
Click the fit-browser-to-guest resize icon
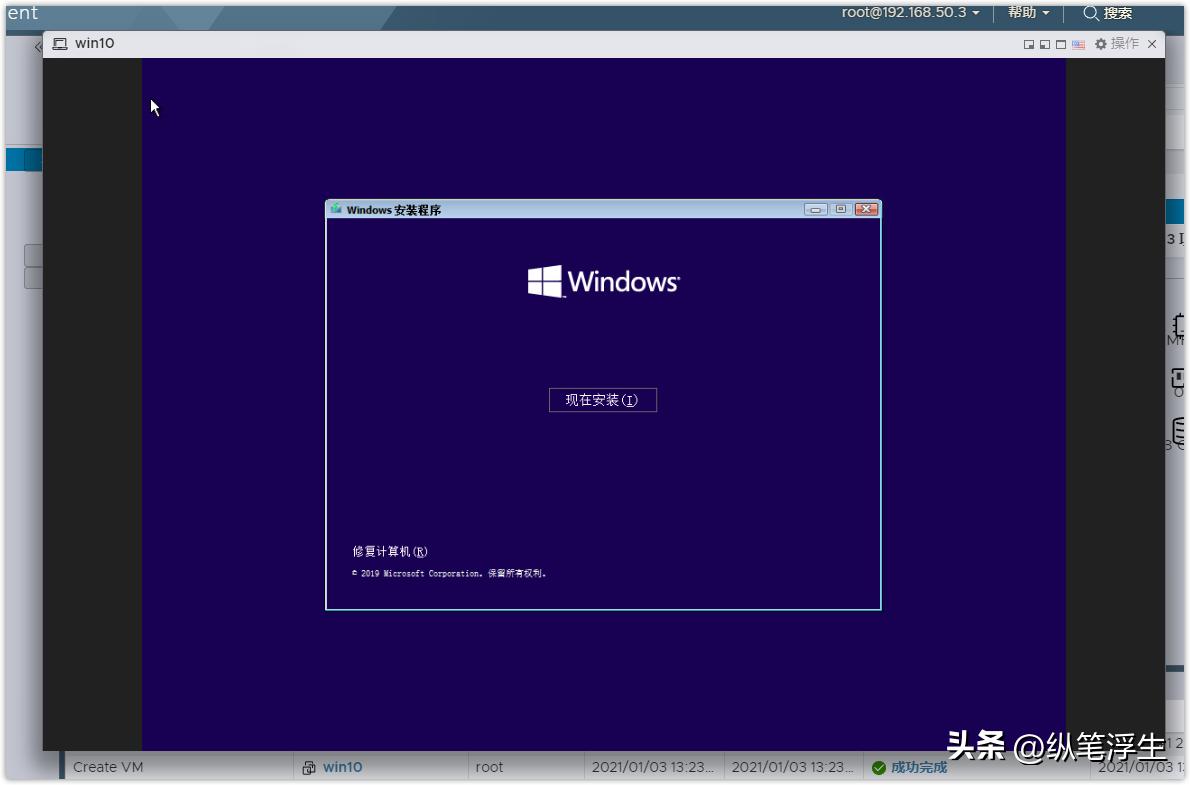coord(1045,44)
